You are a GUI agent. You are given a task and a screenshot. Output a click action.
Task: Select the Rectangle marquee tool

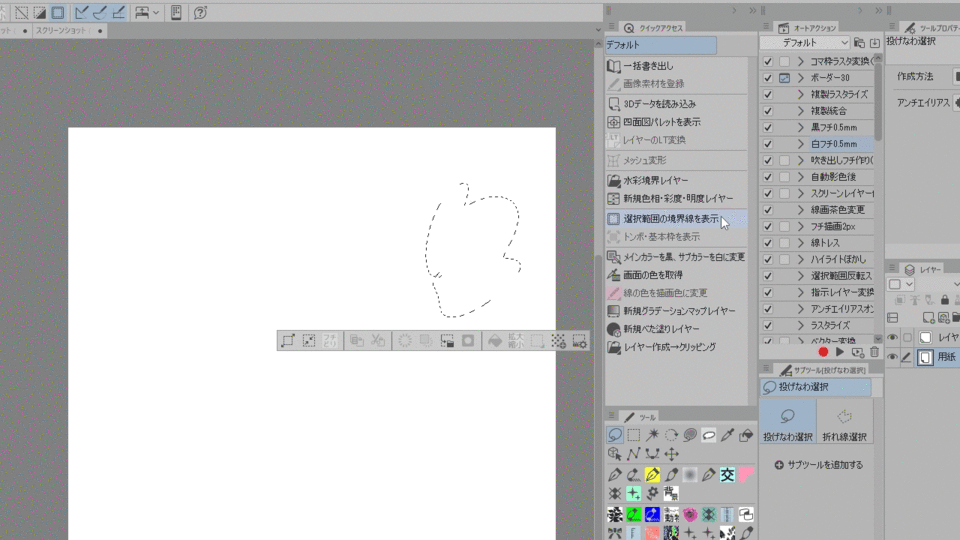634,435
